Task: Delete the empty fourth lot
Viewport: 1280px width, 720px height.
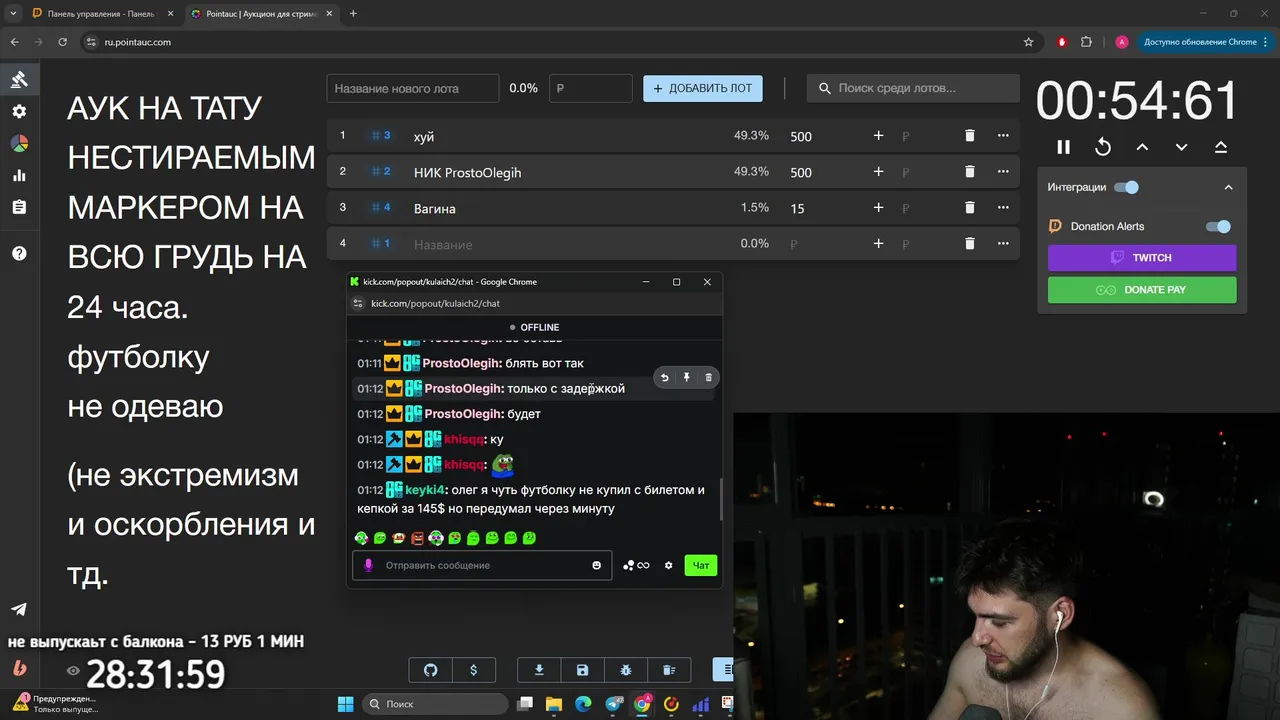Action: coord(969,244)
